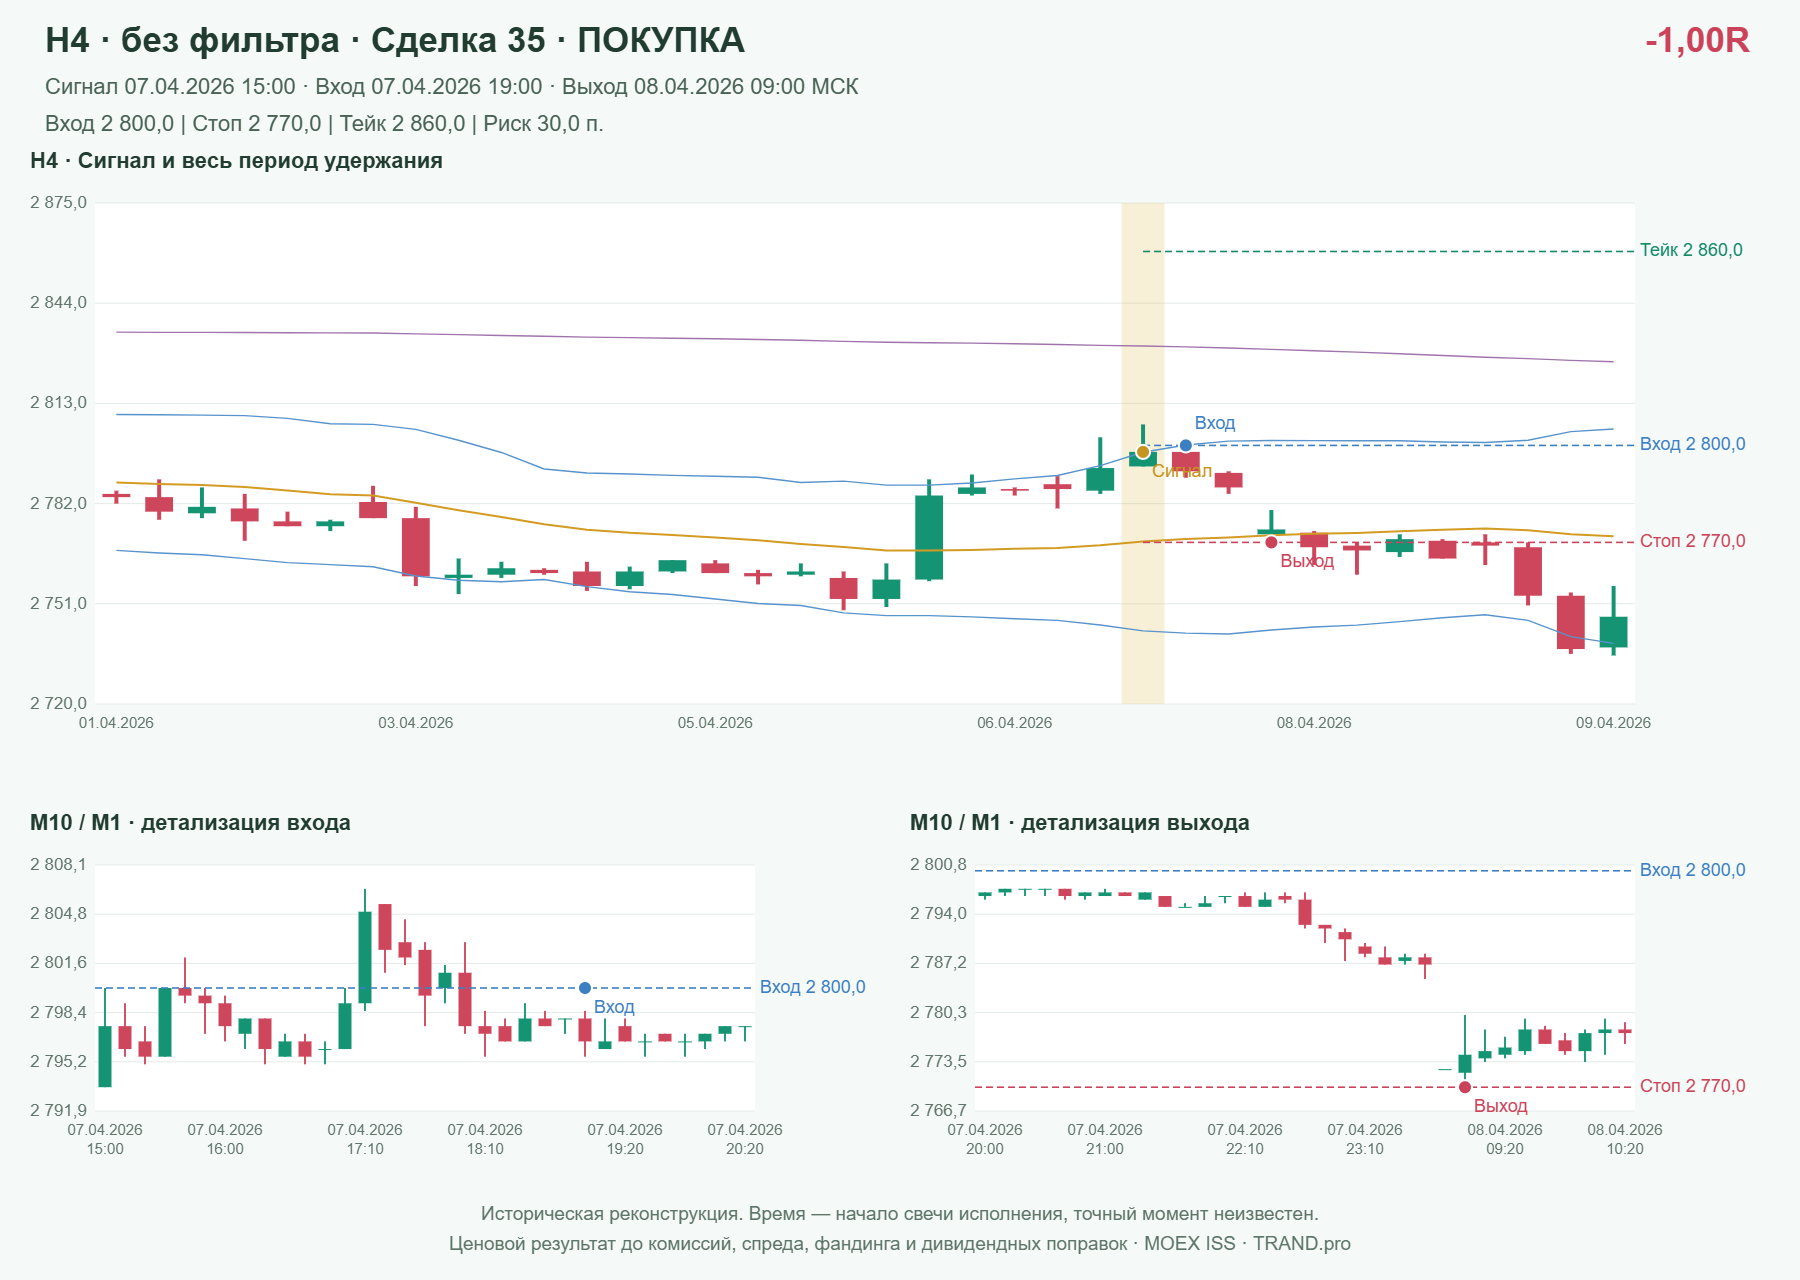This screenshot has height=1280, width=1800.
Task: Click the 2 782,0 axis label
Action: pos(58,503)
